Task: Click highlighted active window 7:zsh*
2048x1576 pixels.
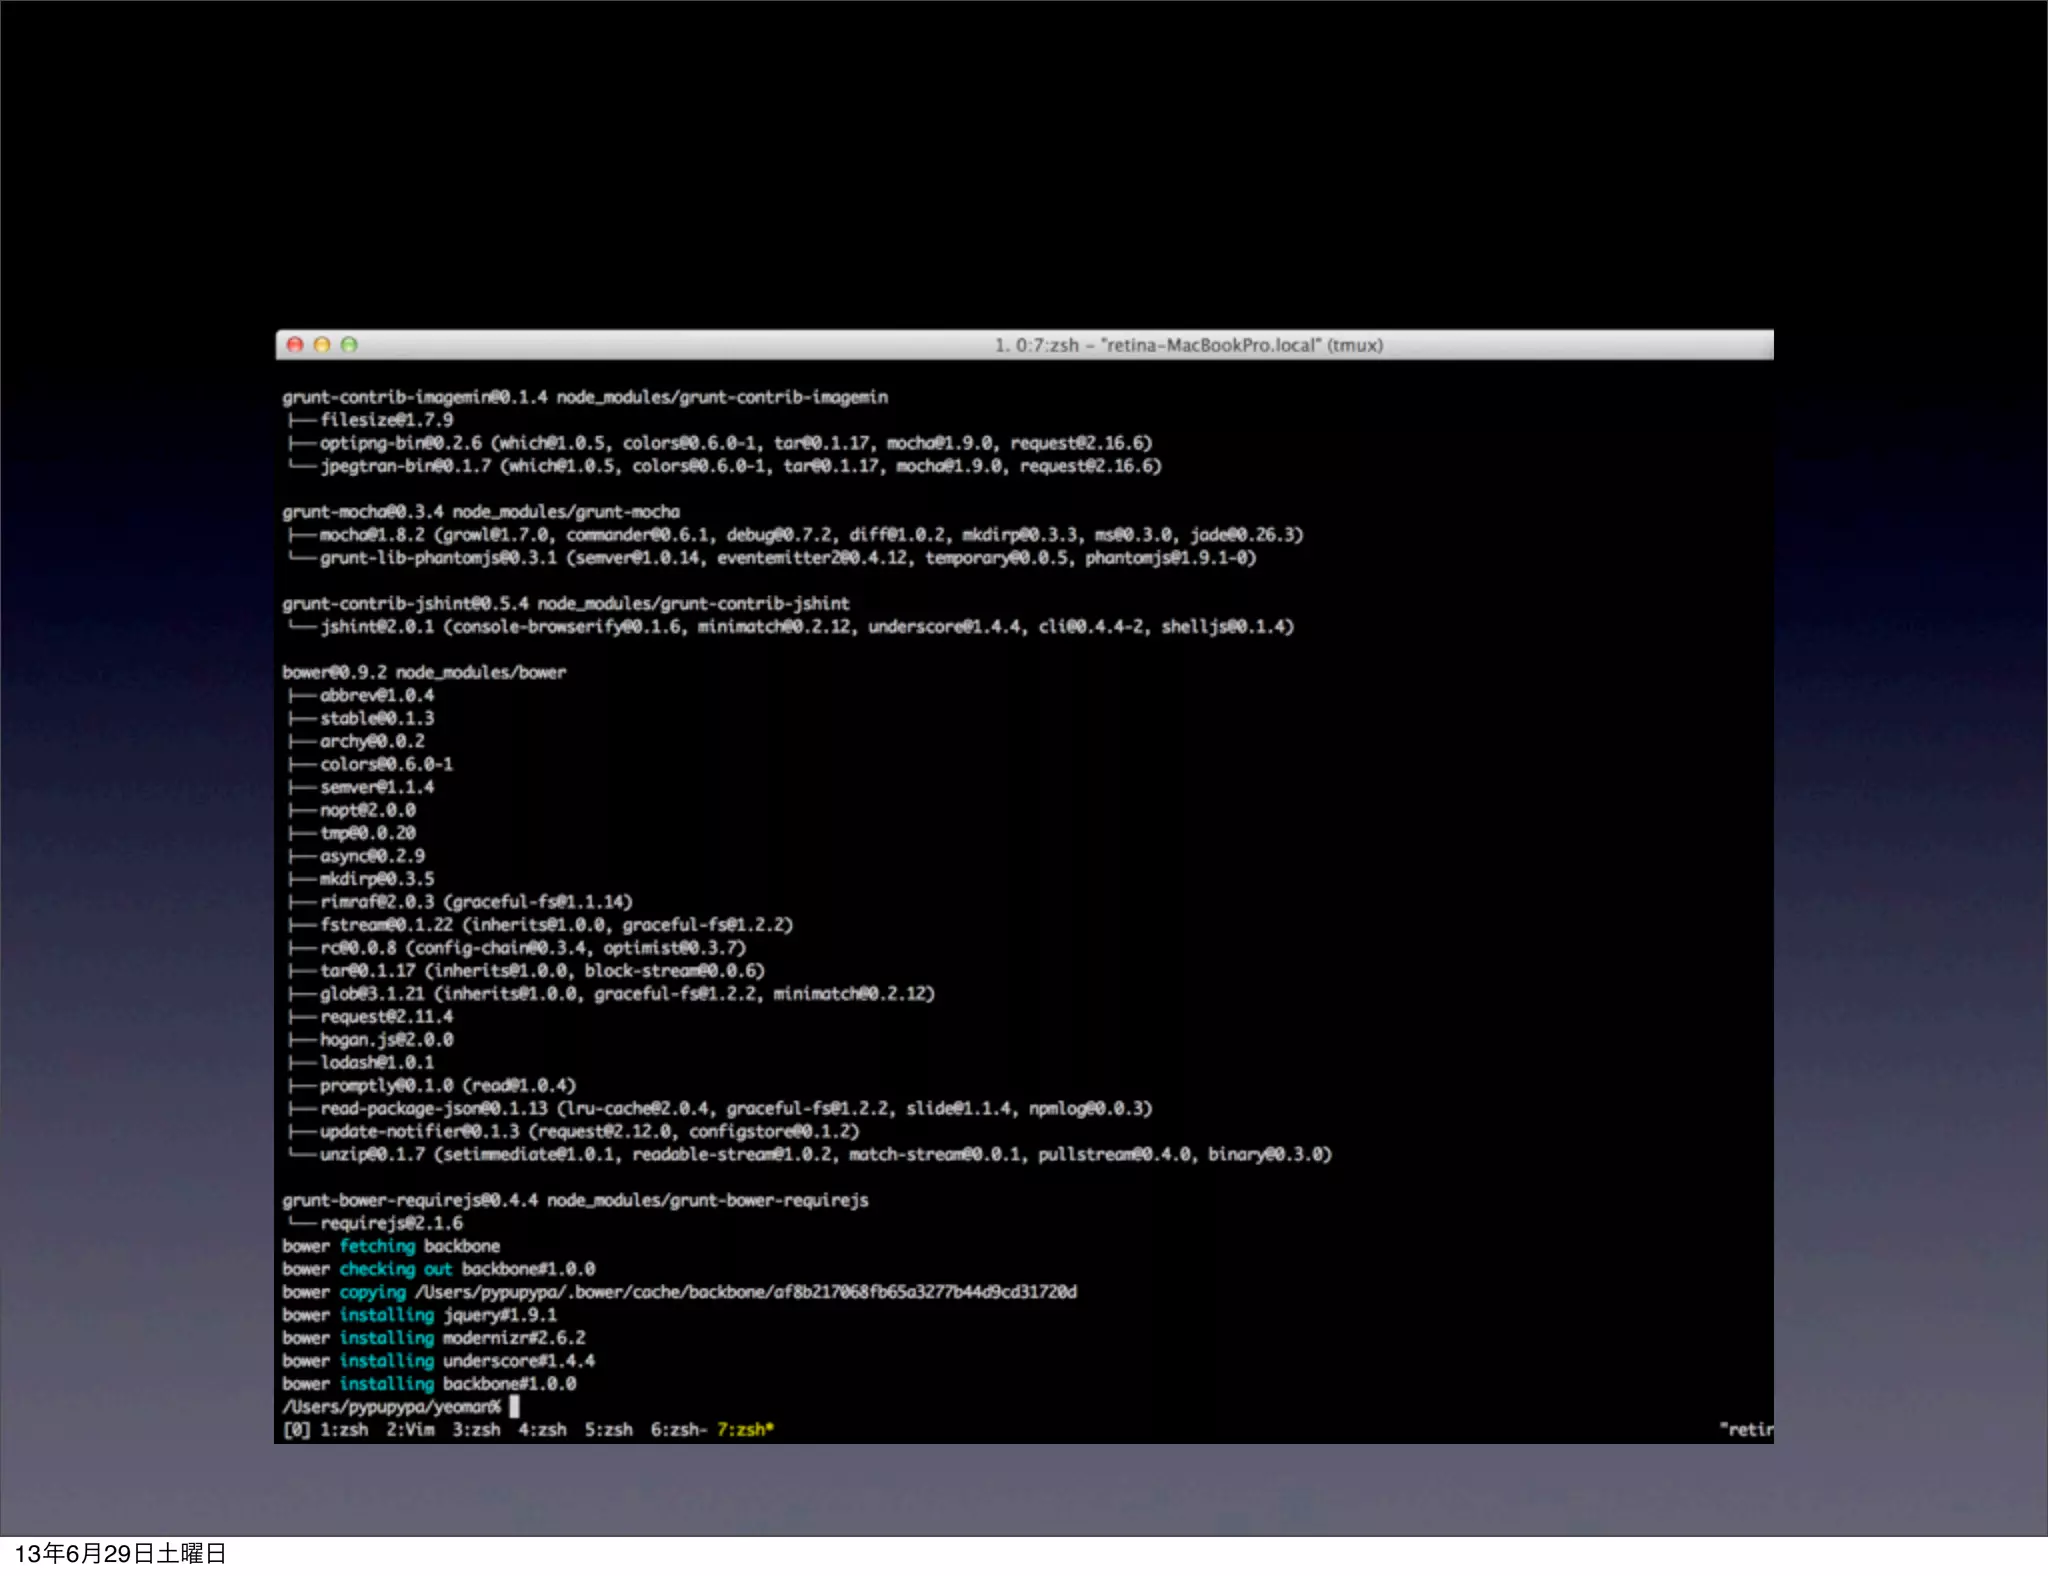Action: [745, 1430]
